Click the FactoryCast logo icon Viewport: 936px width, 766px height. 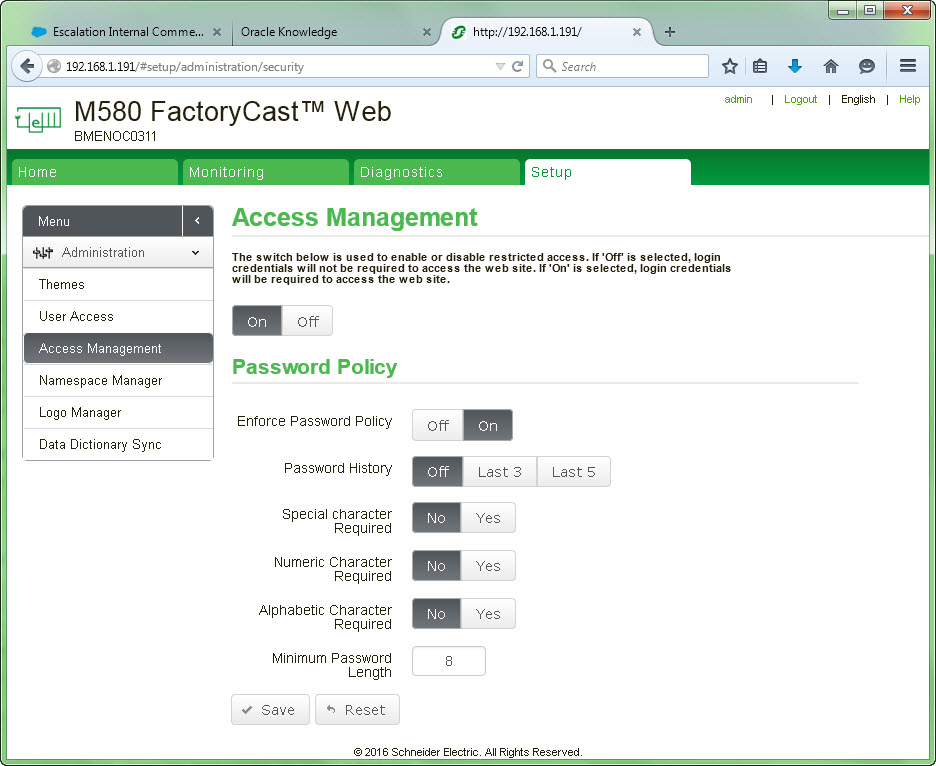pyautogui.click(x=38, y=119)
